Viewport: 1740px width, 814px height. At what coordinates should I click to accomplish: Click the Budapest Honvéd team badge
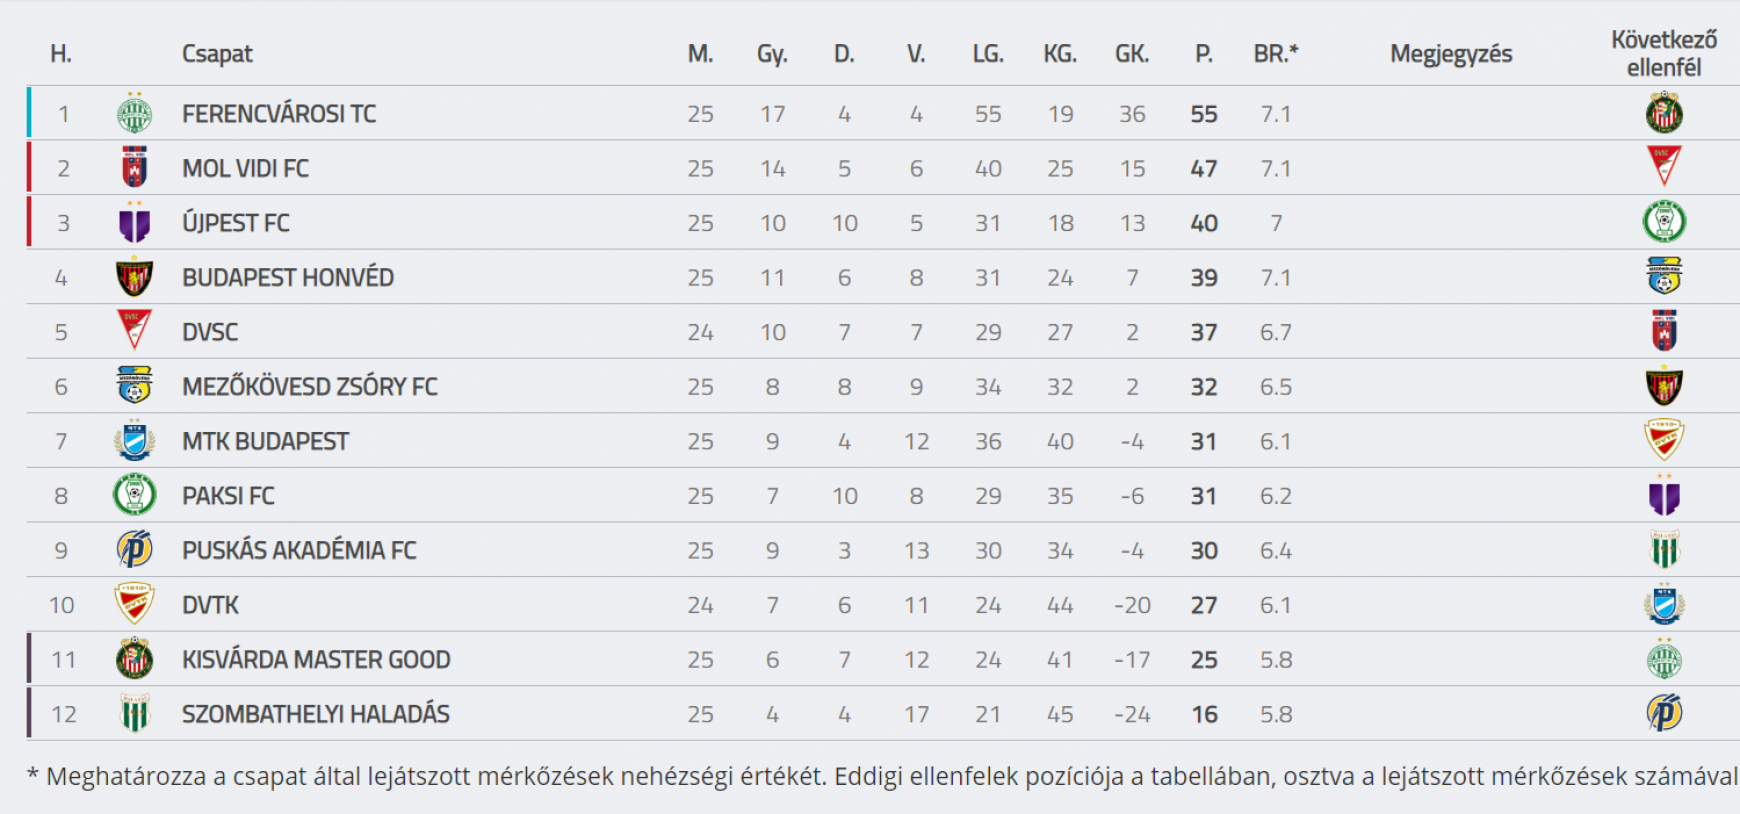(135, 277)
